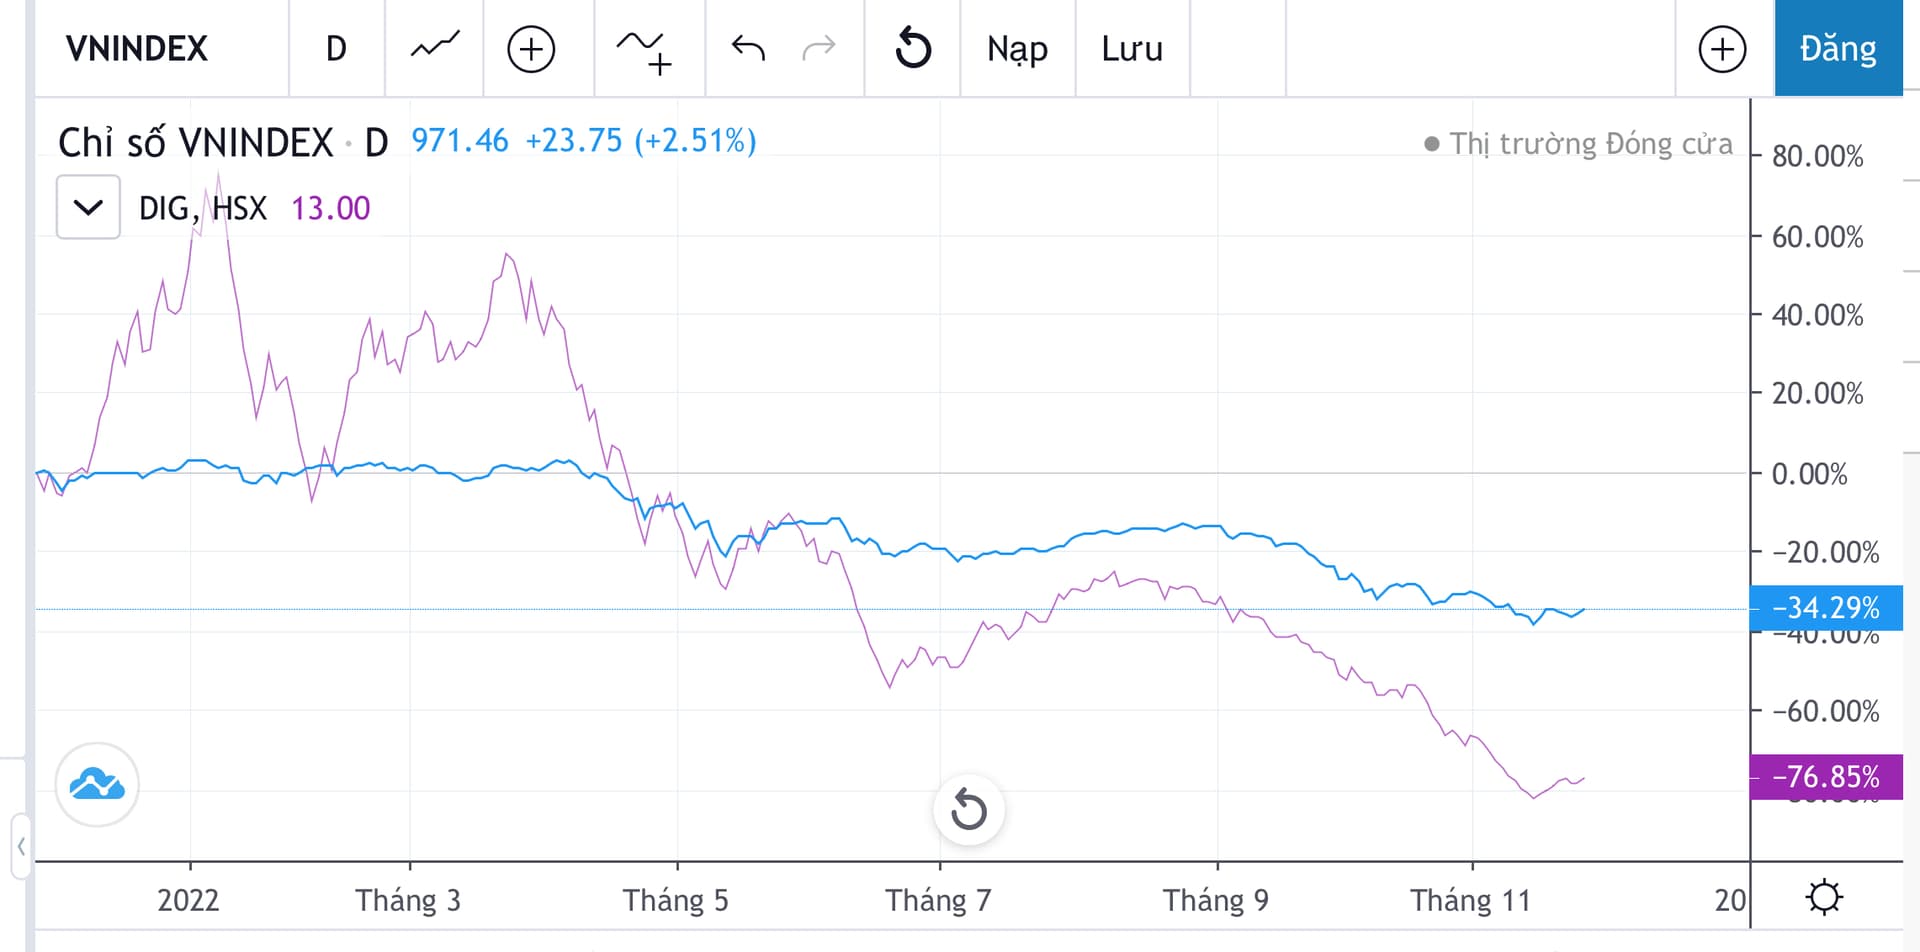Click the redo arrow icon
Screen dimensions: 1920x952
click(818, 48)
